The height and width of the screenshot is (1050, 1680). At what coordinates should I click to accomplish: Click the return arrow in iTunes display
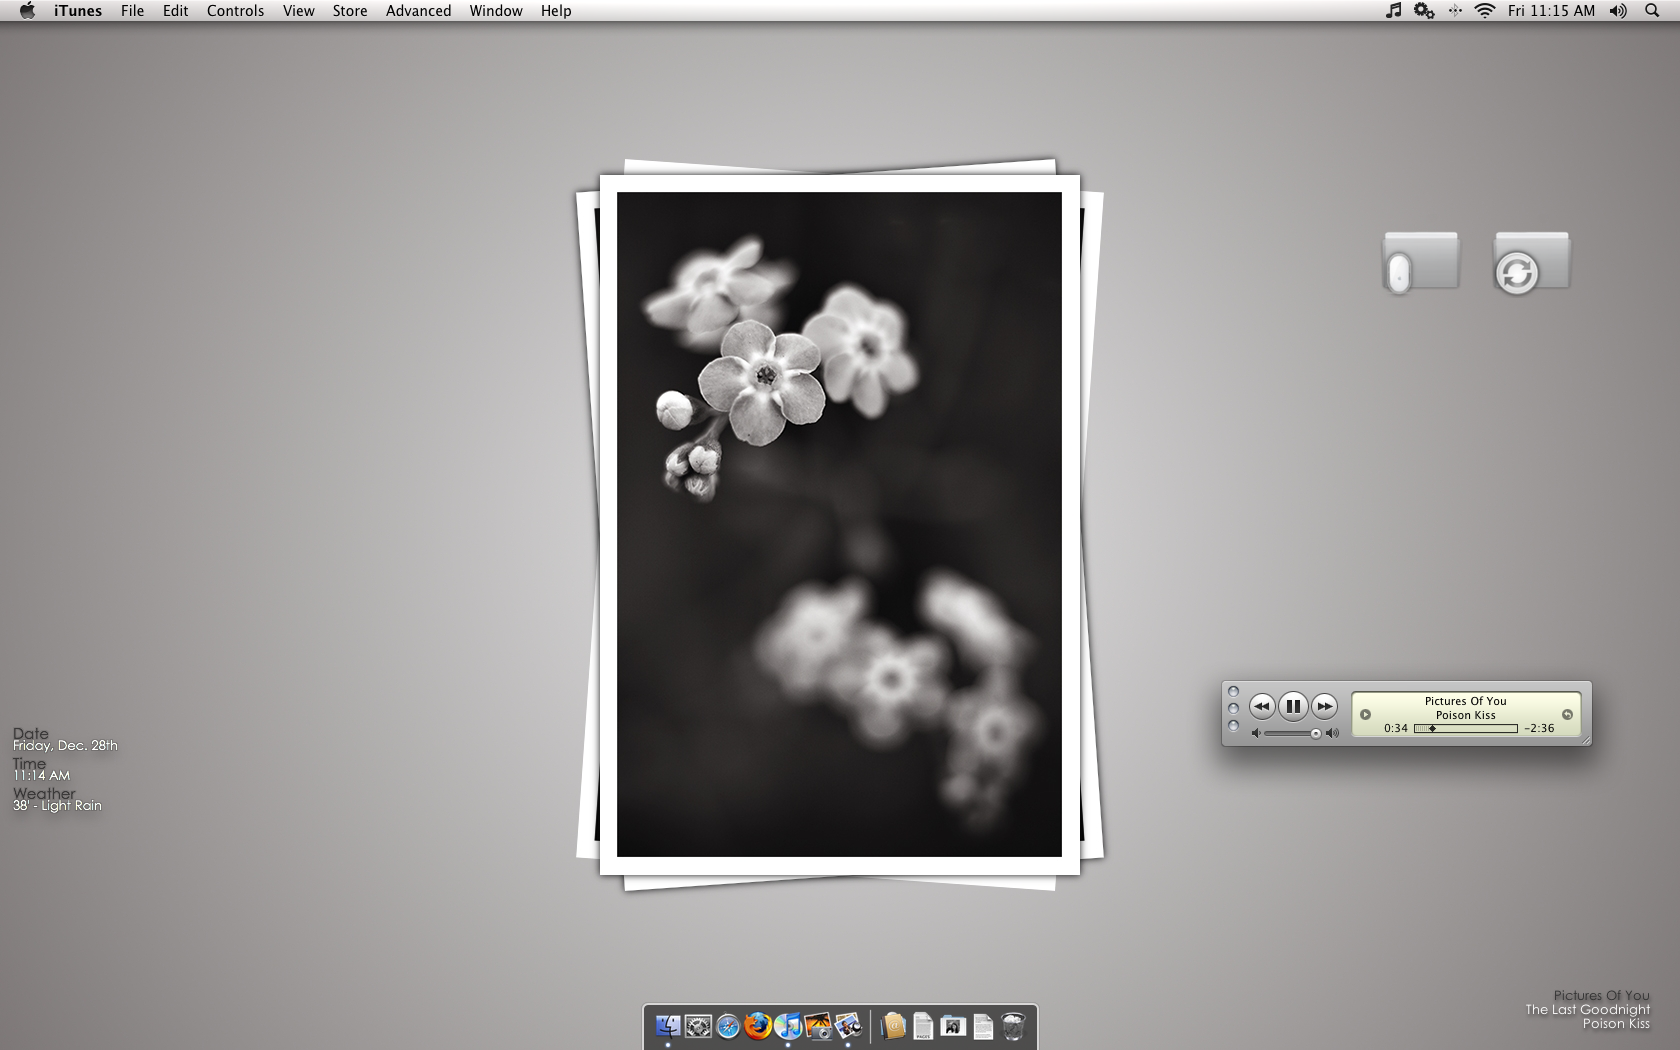[x=1567, y=714]
